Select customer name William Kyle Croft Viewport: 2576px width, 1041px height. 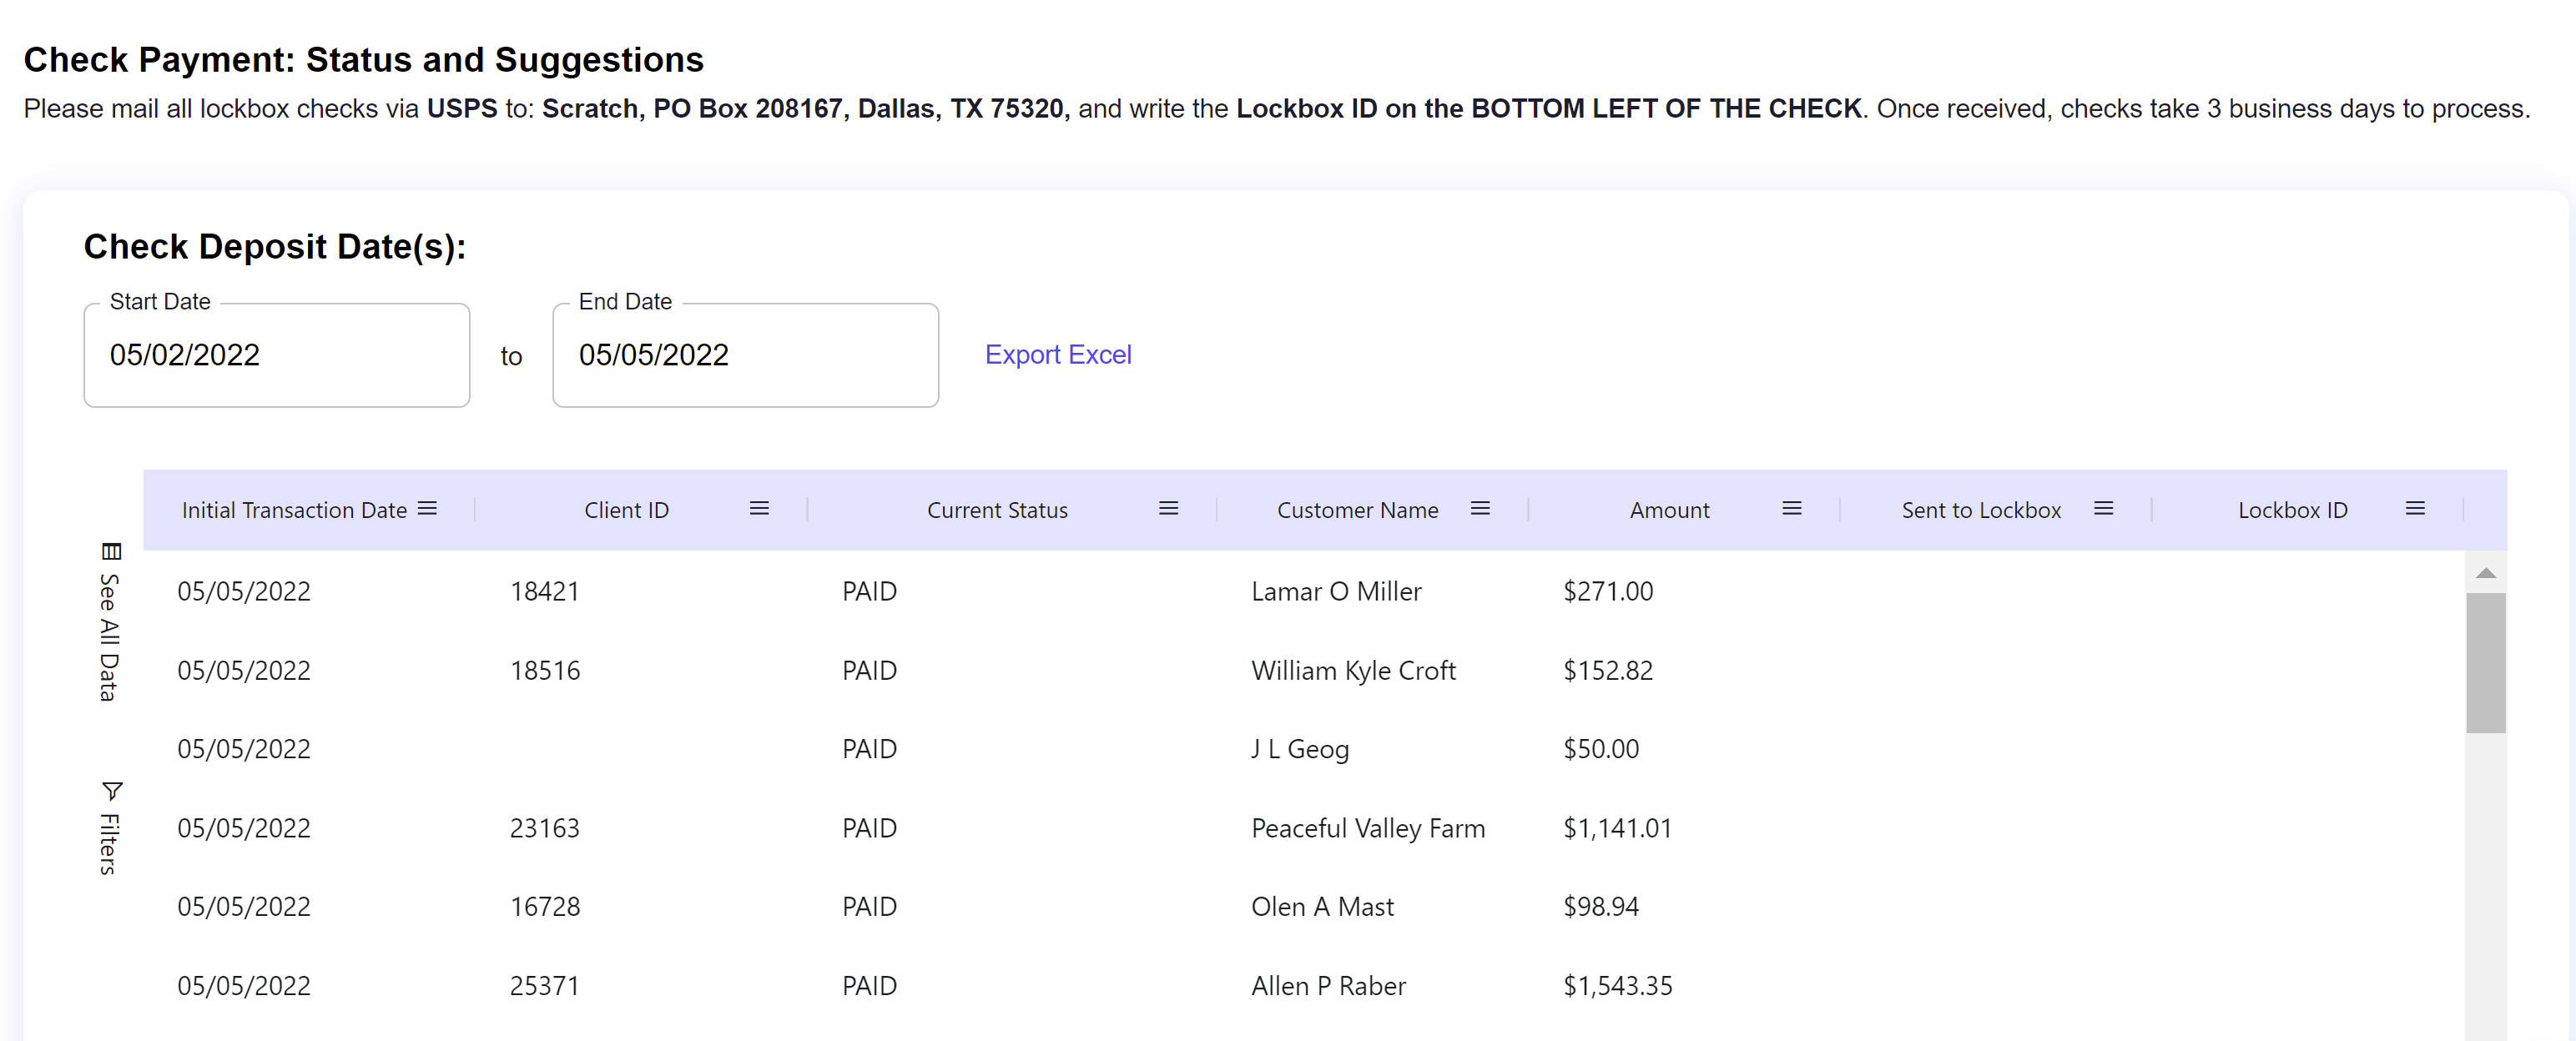tap(1353, 670)
